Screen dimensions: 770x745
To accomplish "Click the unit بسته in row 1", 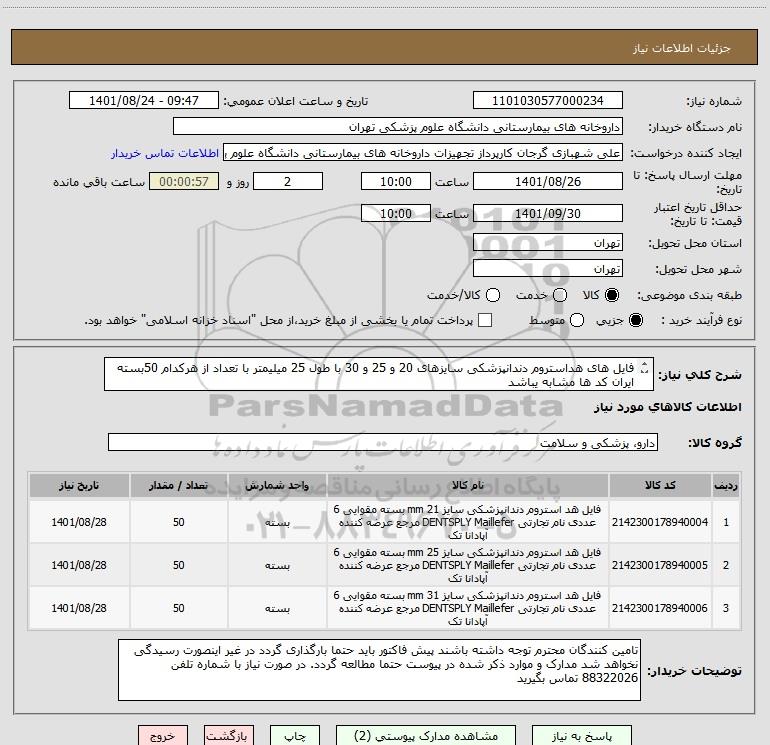I will [x=277, y=523].
